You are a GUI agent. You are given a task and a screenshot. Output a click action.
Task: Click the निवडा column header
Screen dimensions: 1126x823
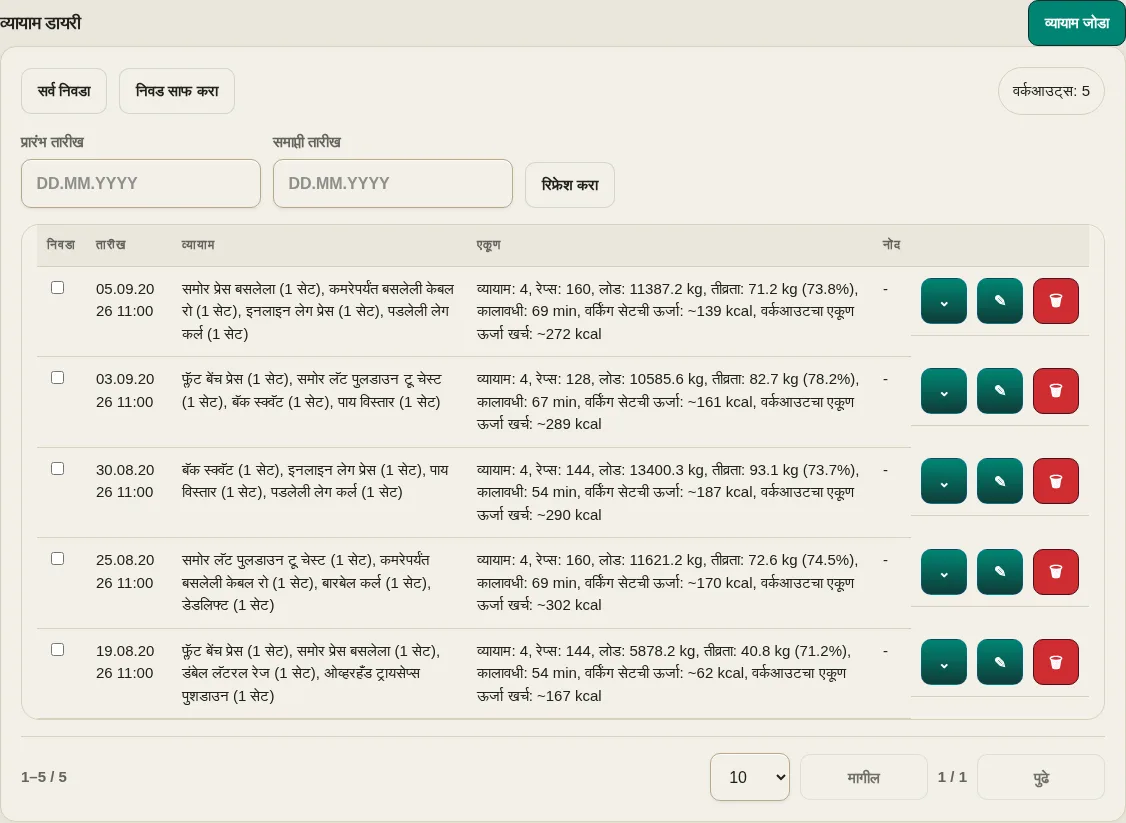click(x=60, y=245)
